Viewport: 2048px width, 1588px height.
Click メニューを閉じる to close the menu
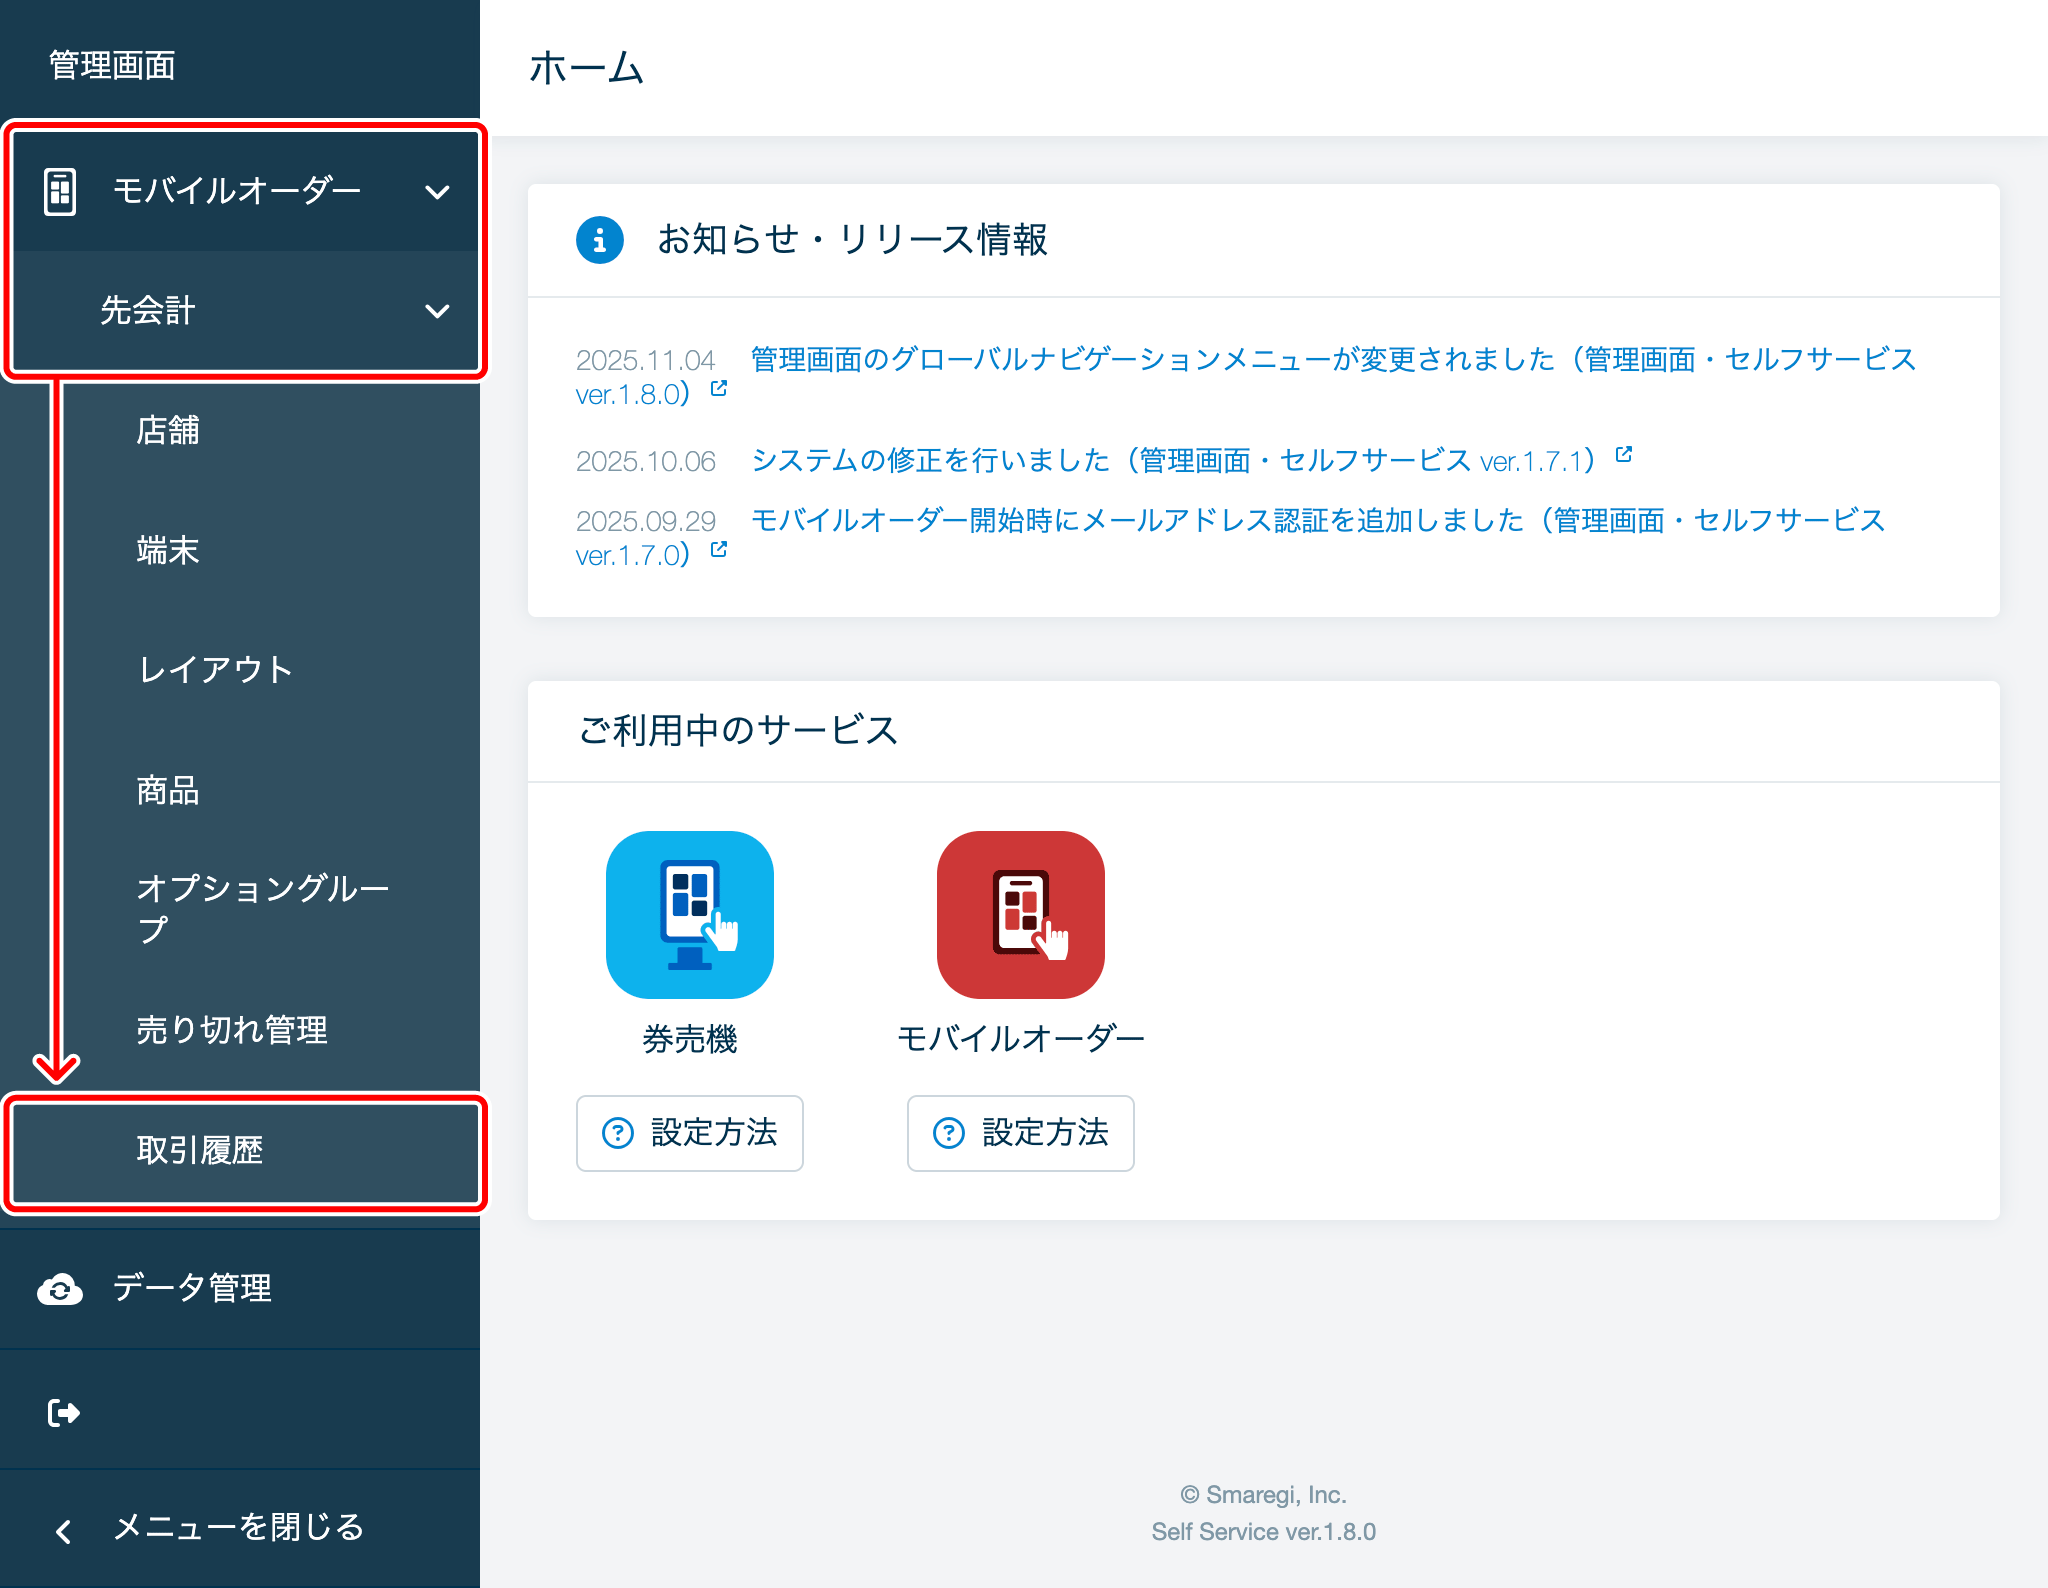238,1529
